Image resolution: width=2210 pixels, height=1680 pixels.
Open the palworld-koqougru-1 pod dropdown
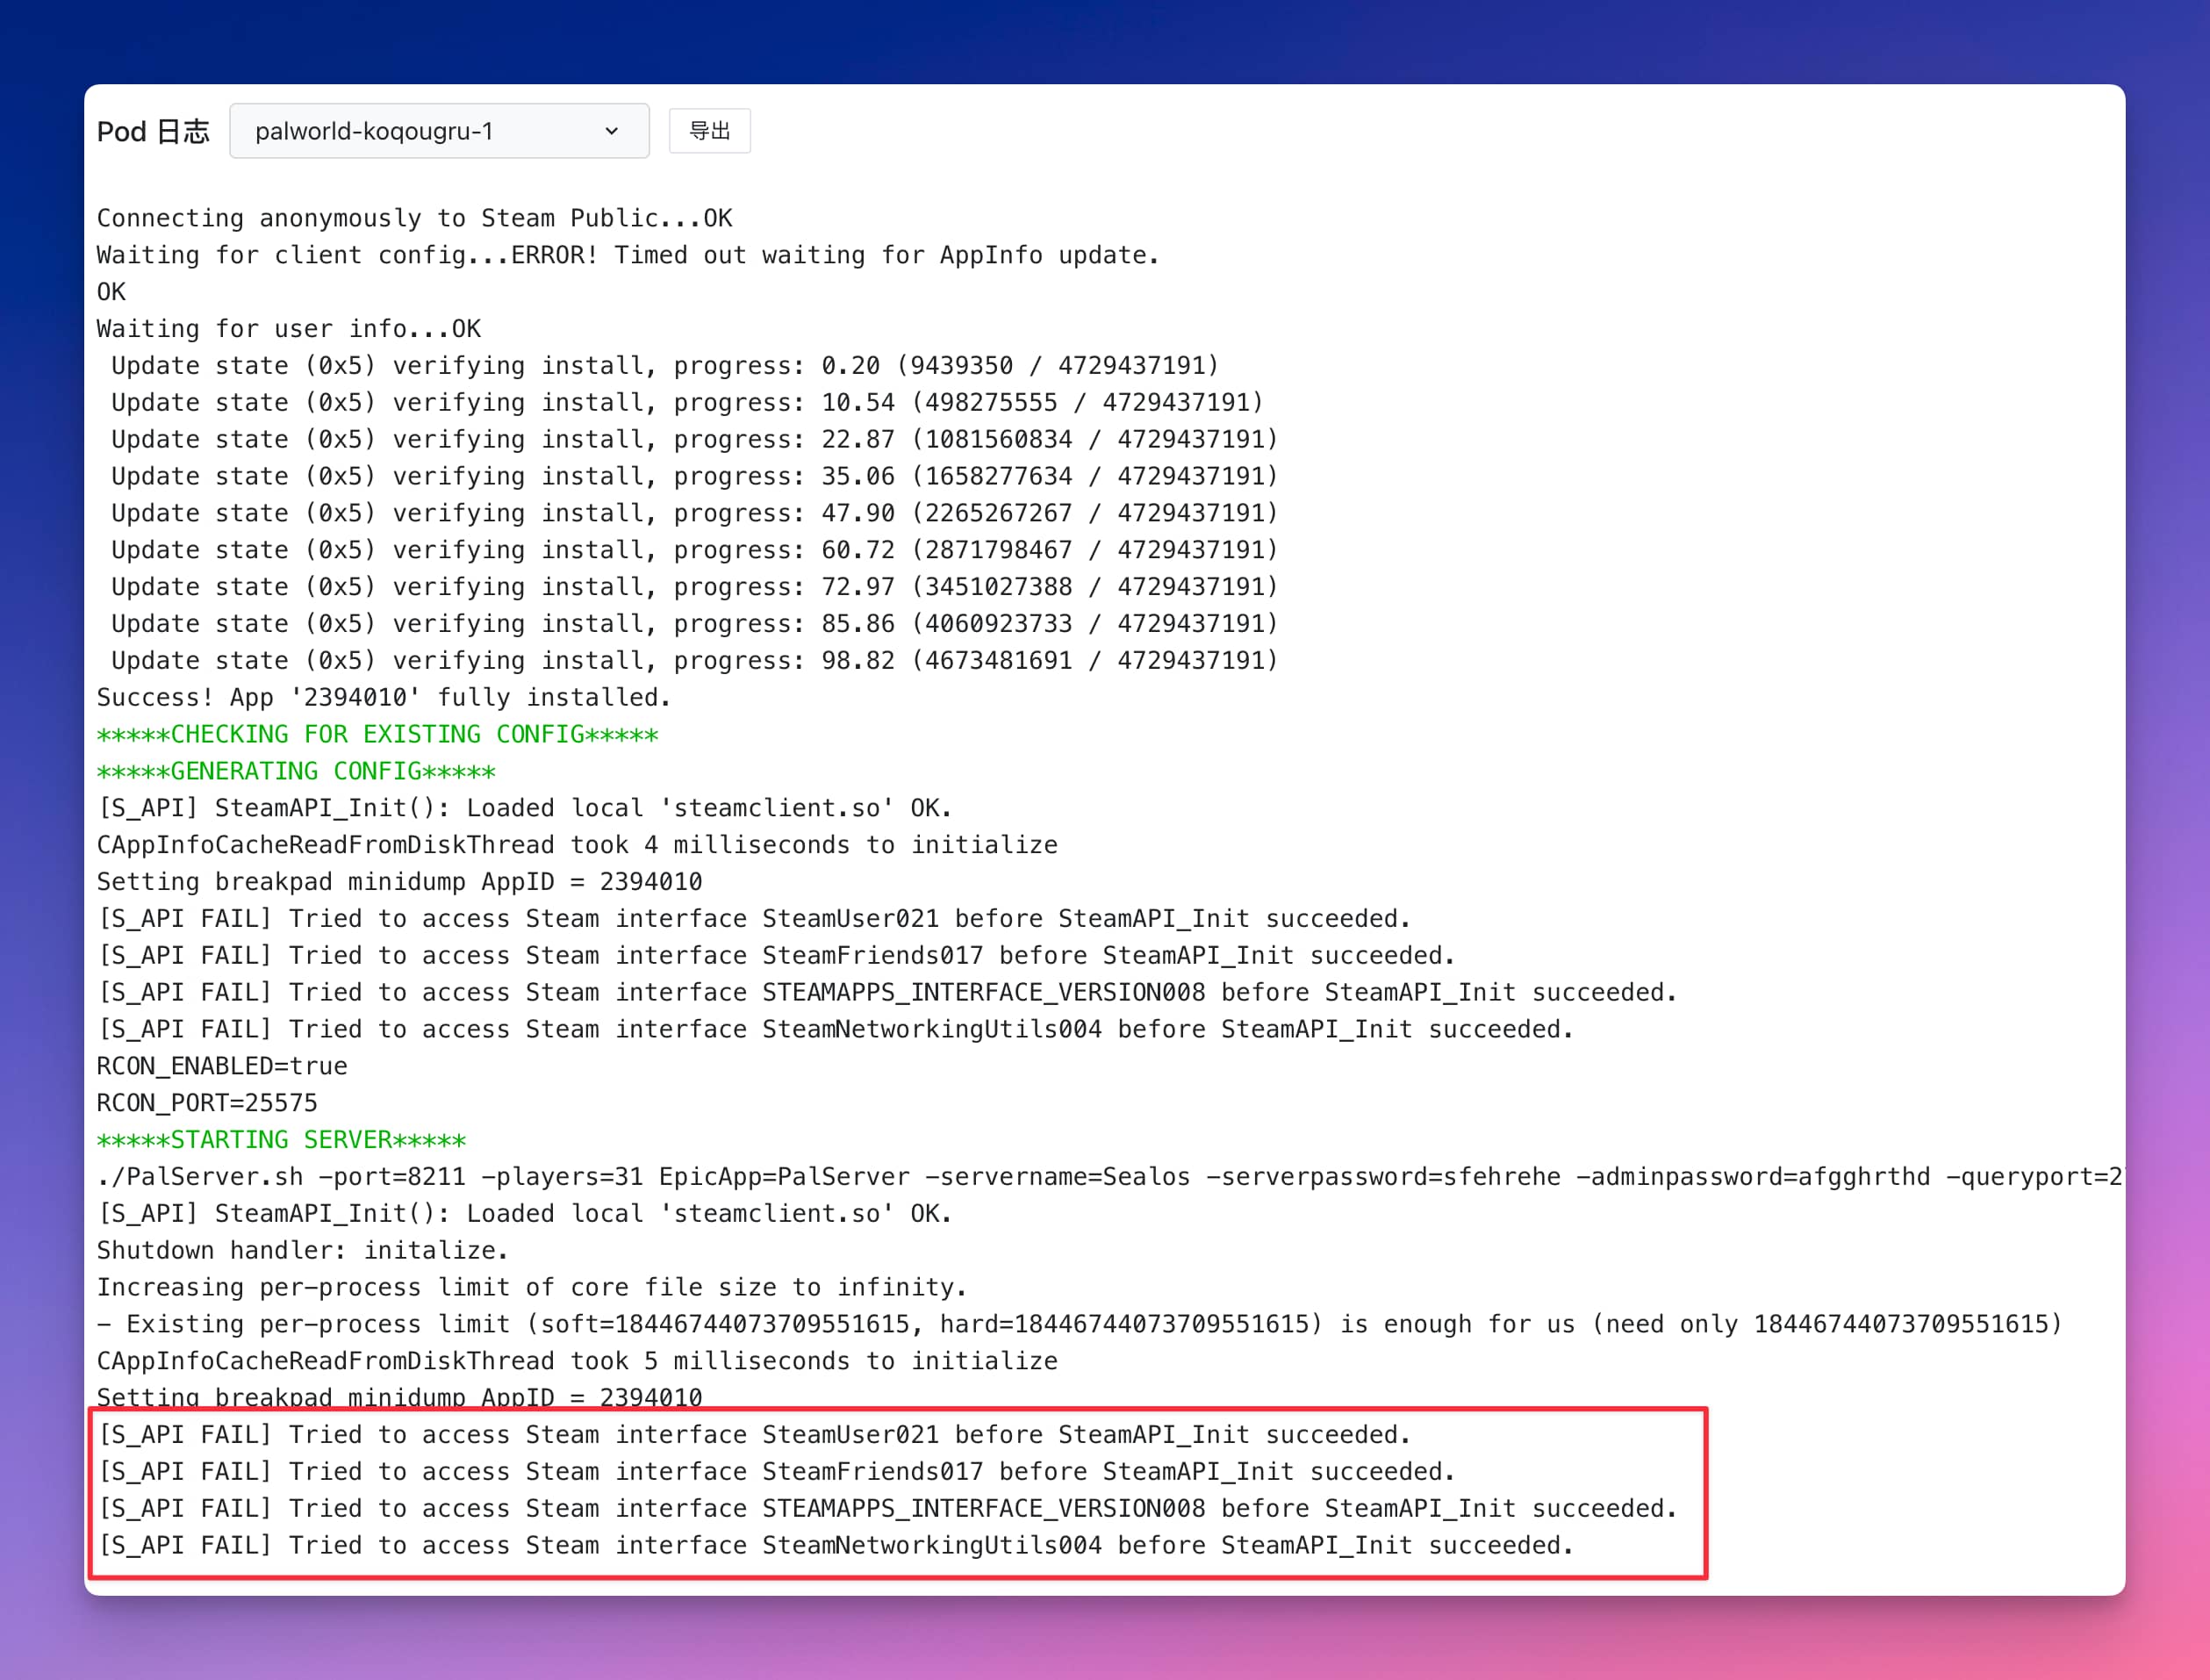(439, 131)
